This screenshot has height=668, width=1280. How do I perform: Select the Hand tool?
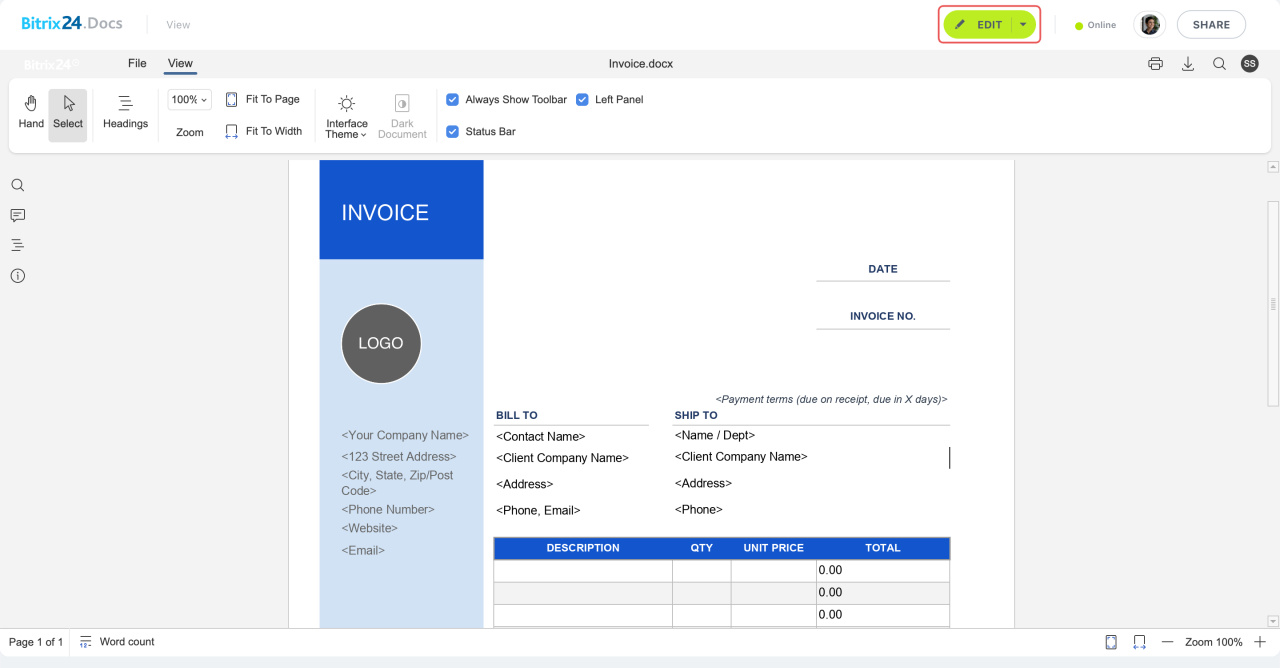coord(31,115)
